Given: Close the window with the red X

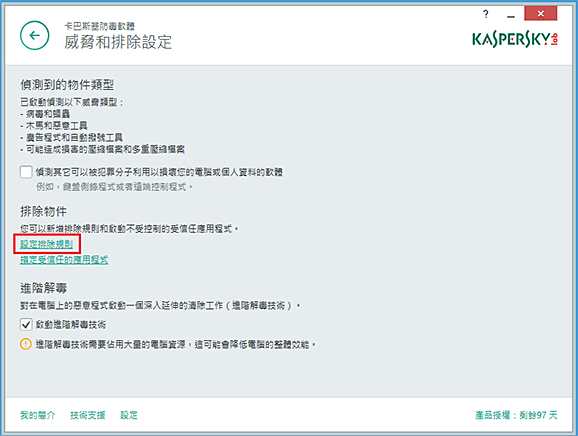Looking at the screenshot, I should pyautogui.click(x=540, y=14).
